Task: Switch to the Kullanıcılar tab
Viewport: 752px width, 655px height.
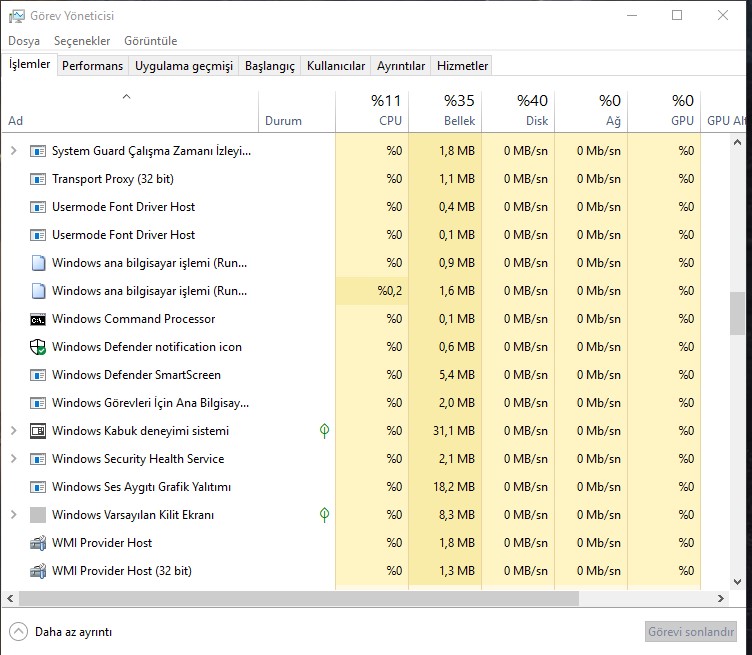Action: pos(336,66)
